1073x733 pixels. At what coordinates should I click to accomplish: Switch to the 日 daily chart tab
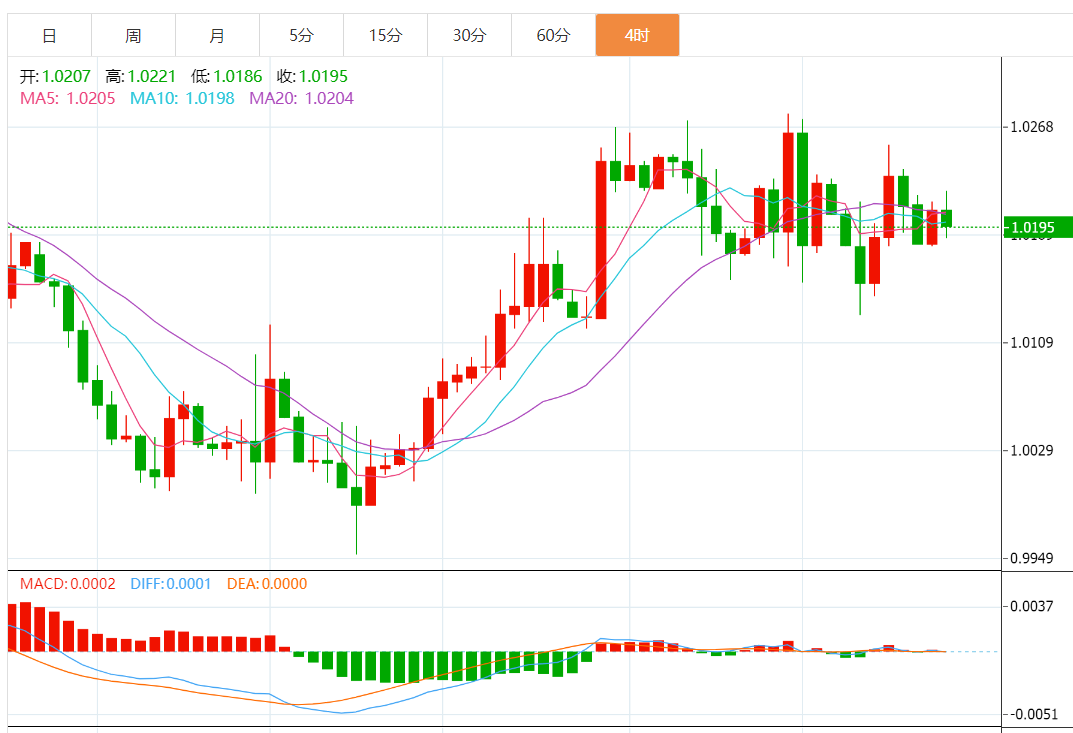point(49,35)
